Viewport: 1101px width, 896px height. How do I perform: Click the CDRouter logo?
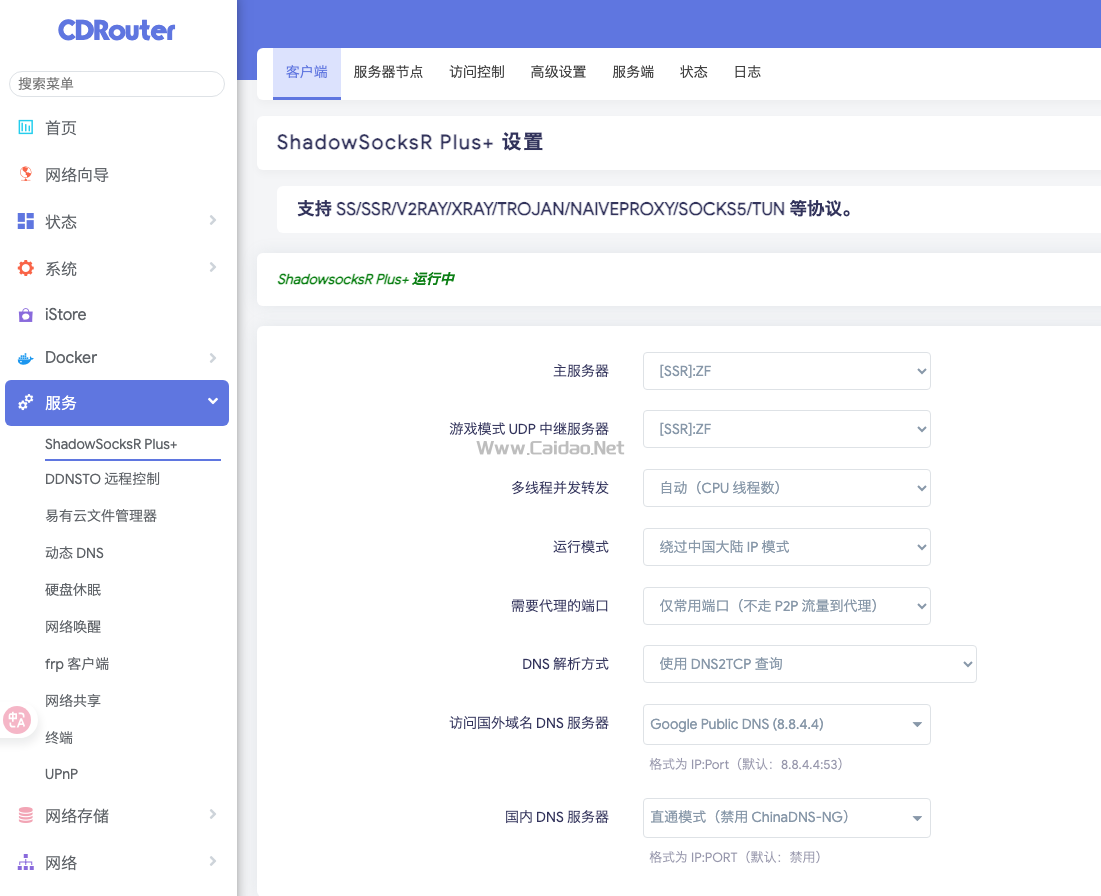[117, 31]
